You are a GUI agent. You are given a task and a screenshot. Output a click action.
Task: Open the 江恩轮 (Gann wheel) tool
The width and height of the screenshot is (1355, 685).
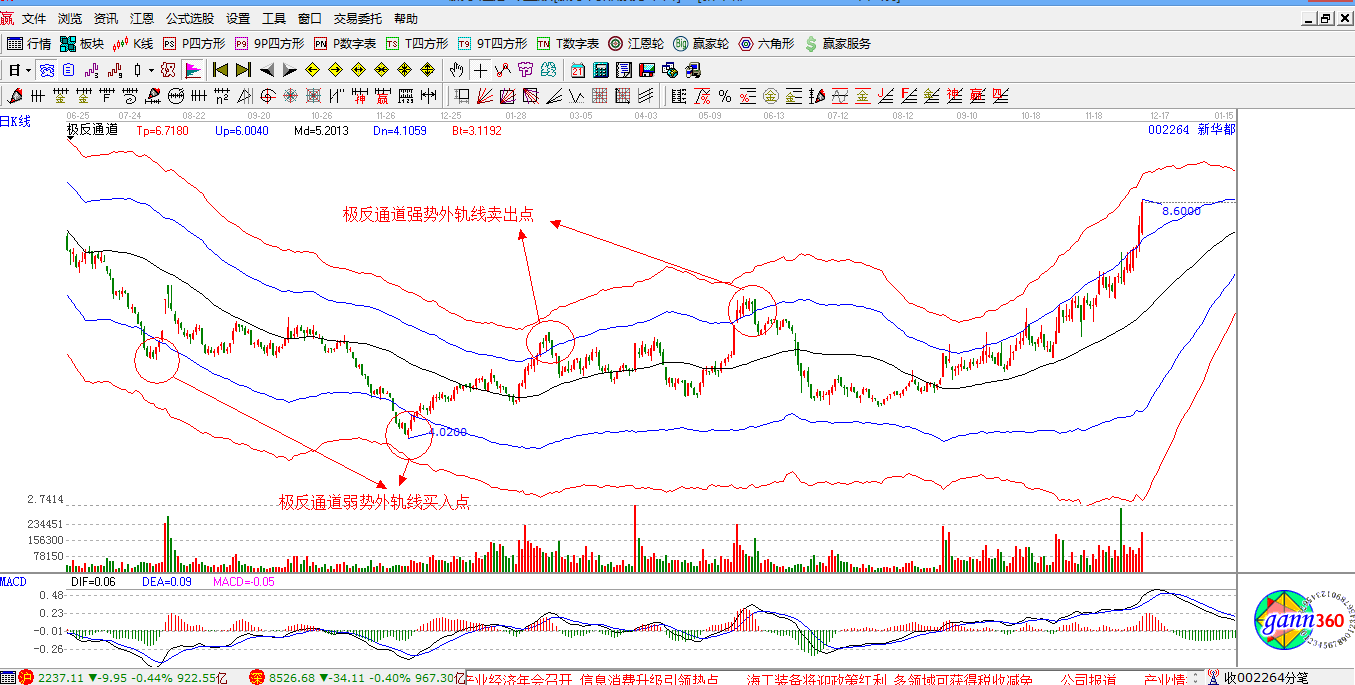[x=629, y=44]
